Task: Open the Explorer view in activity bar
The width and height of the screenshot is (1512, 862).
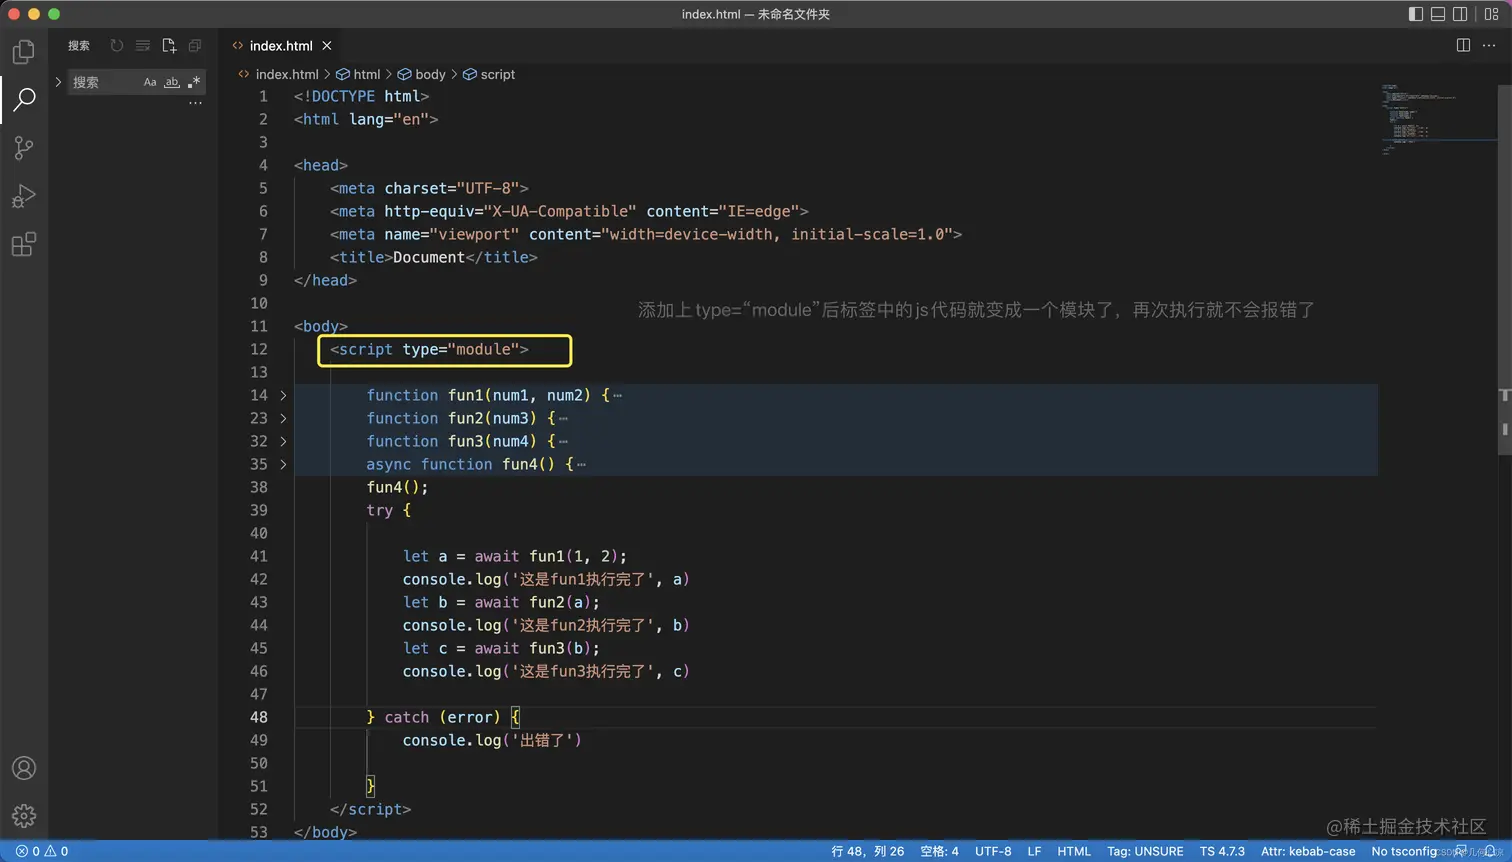Action: [x=24, y=51]
